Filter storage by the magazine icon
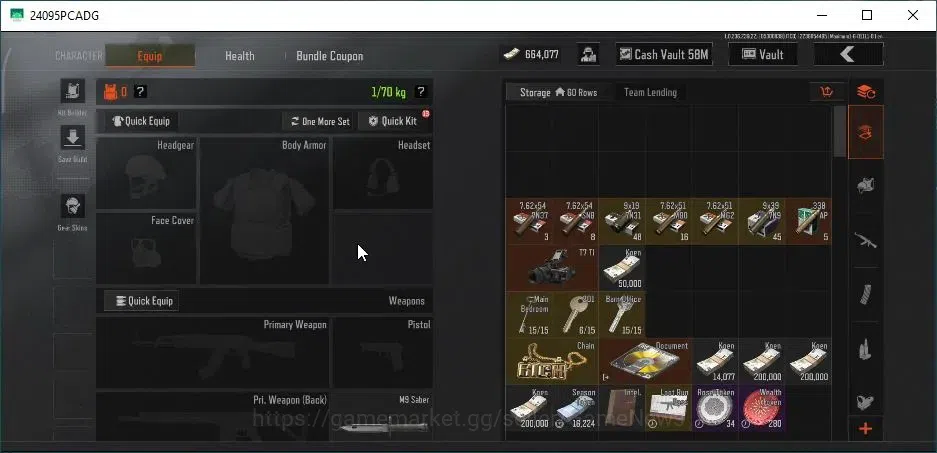Viewport: 937px width, 453px height. (x=866, y=295)
